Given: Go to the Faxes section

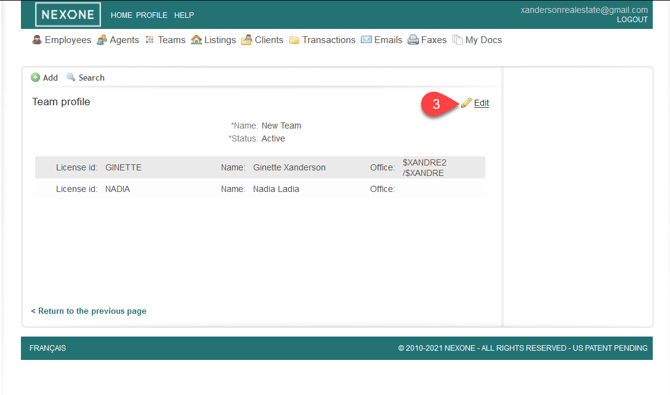Looking at the screenshot, I should coord(434,40).
